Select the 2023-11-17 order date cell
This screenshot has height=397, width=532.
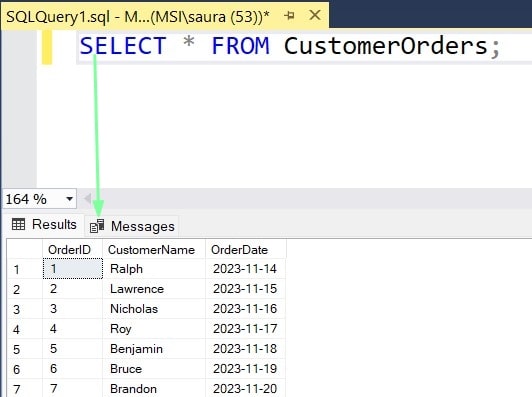point(245,329)
